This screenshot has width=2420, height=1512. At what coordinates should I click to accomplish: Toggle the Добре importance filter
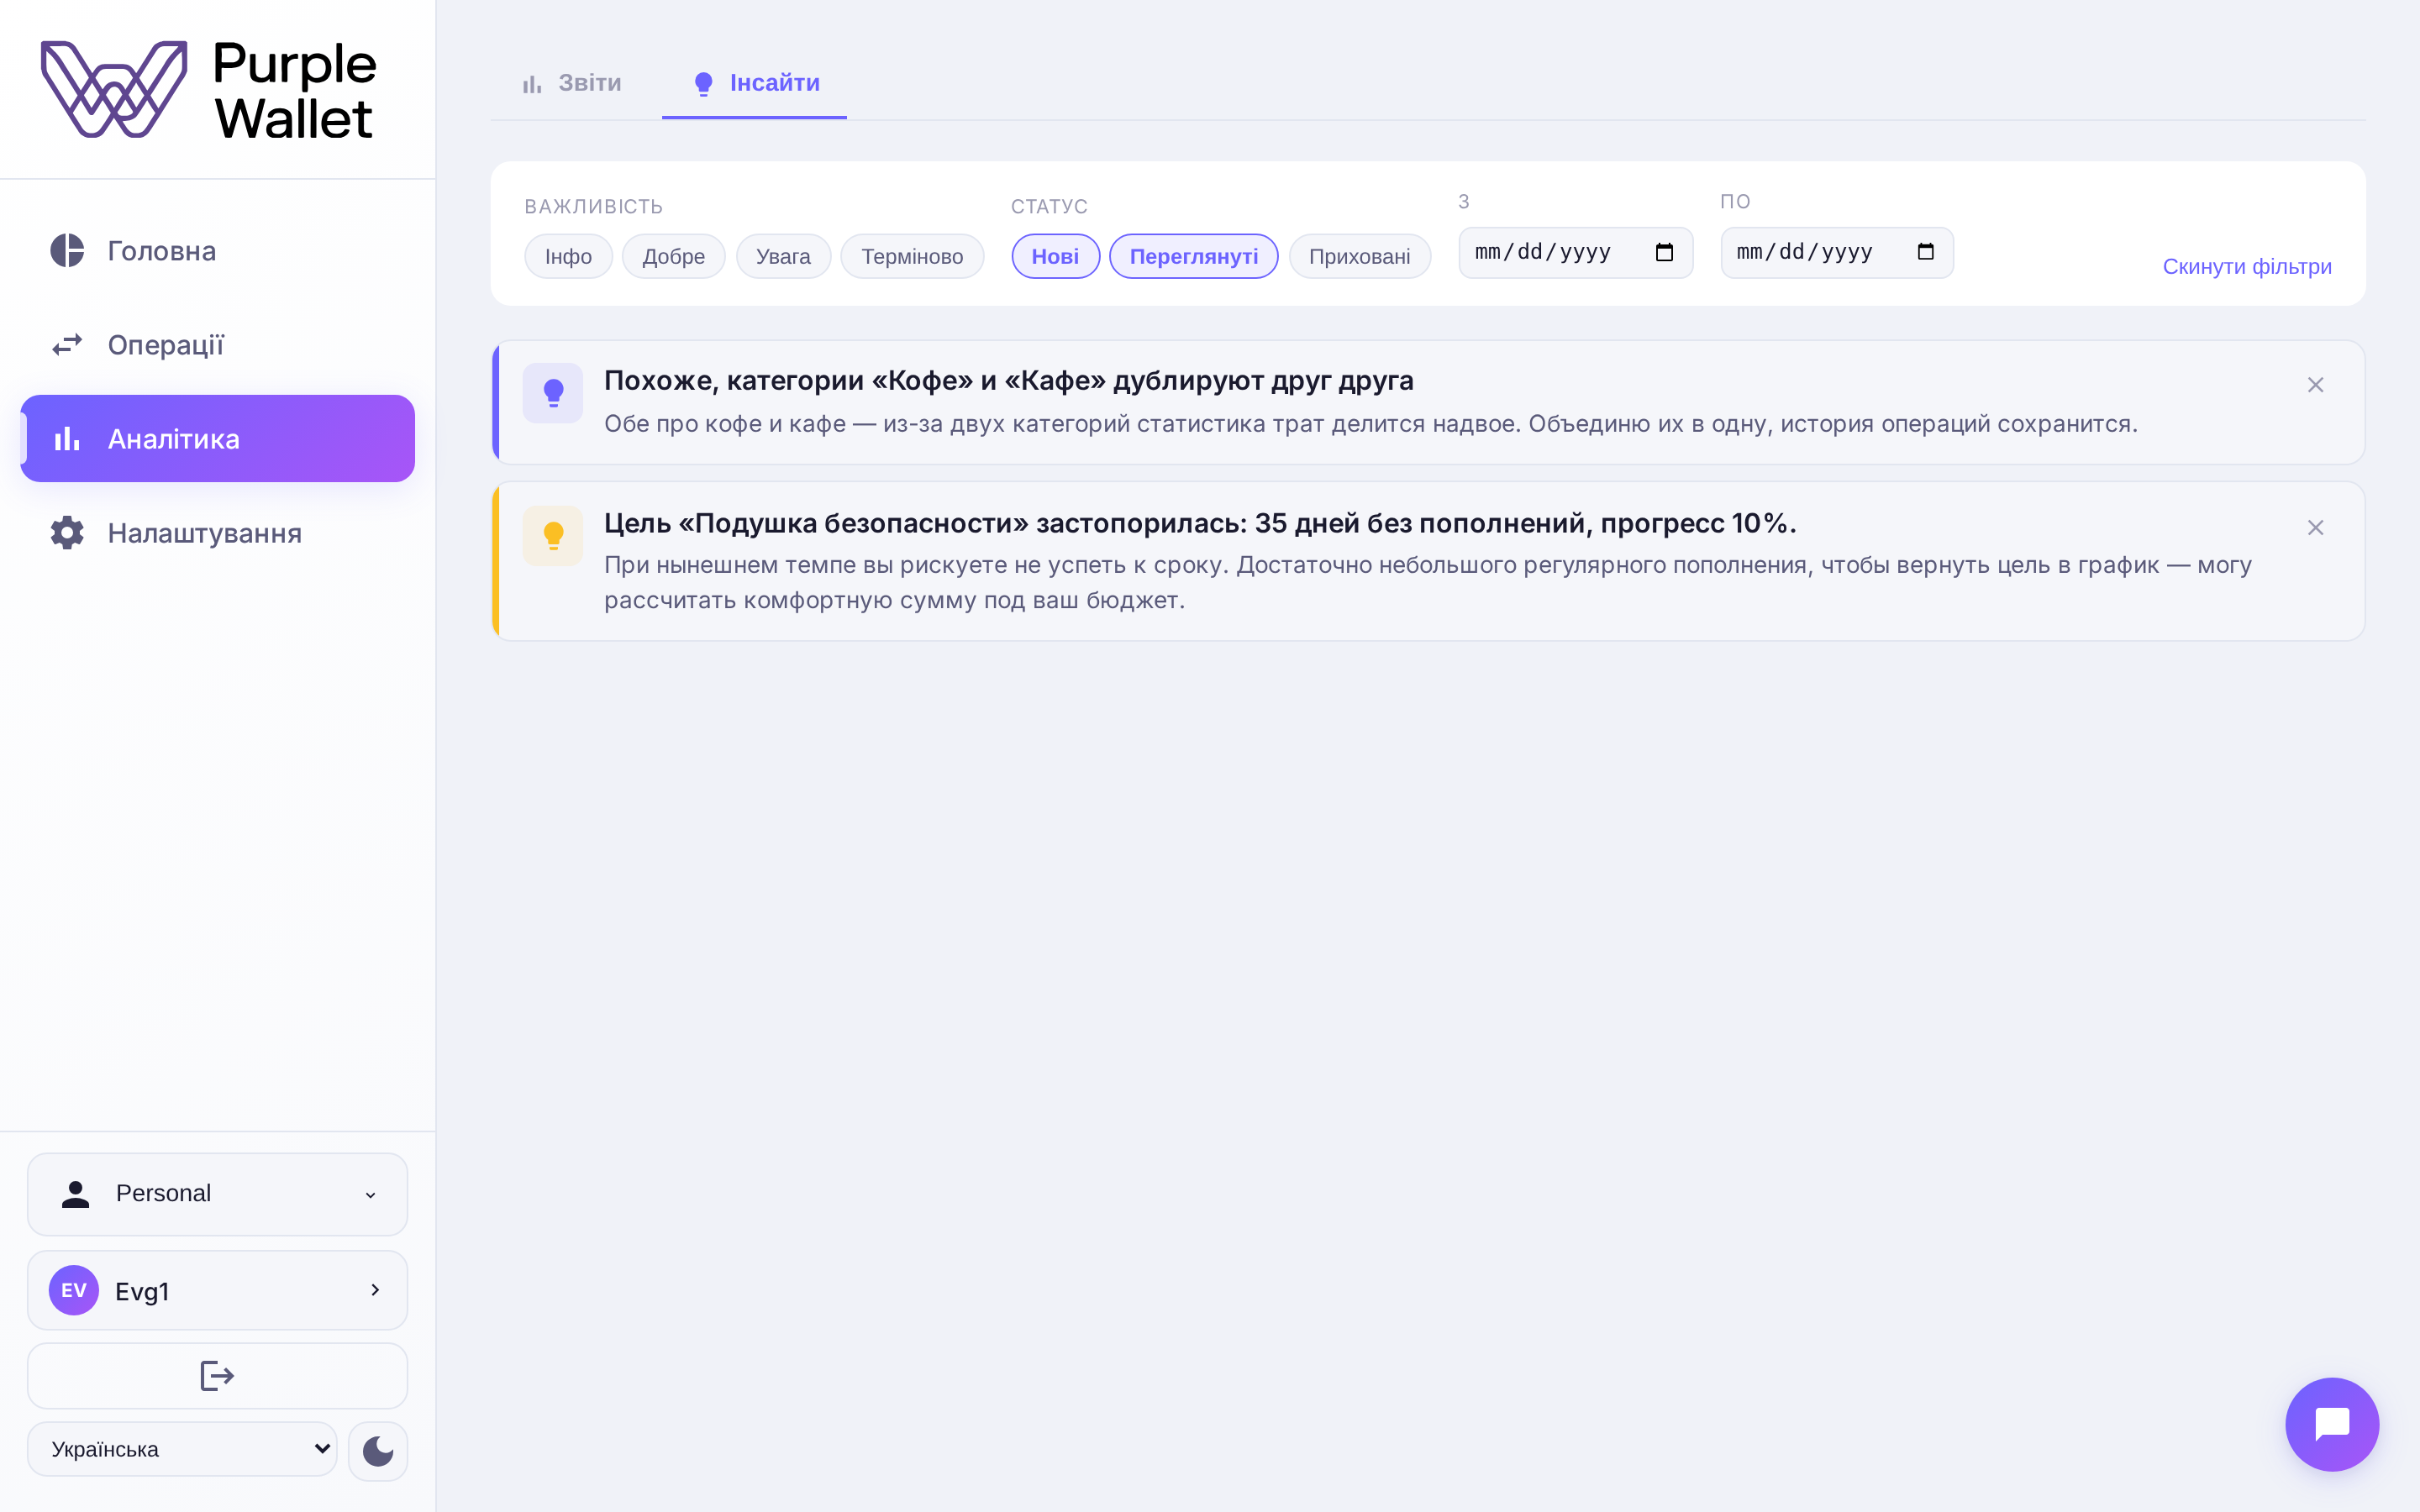click(673, 256)
